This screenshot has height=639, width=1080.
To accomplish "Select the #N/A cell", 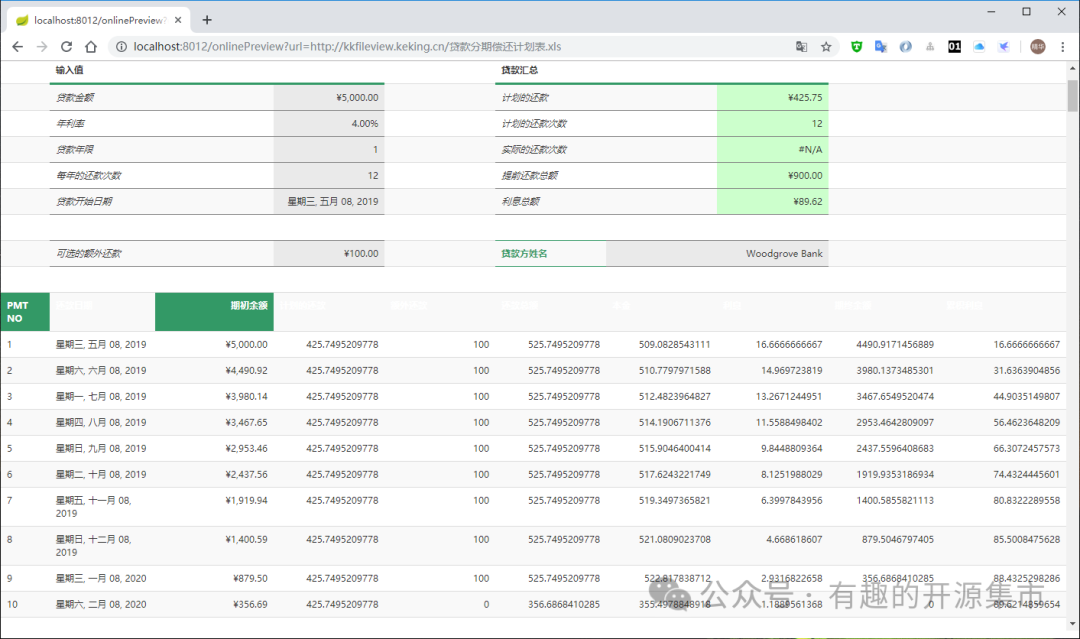I will tap(772, 149).
